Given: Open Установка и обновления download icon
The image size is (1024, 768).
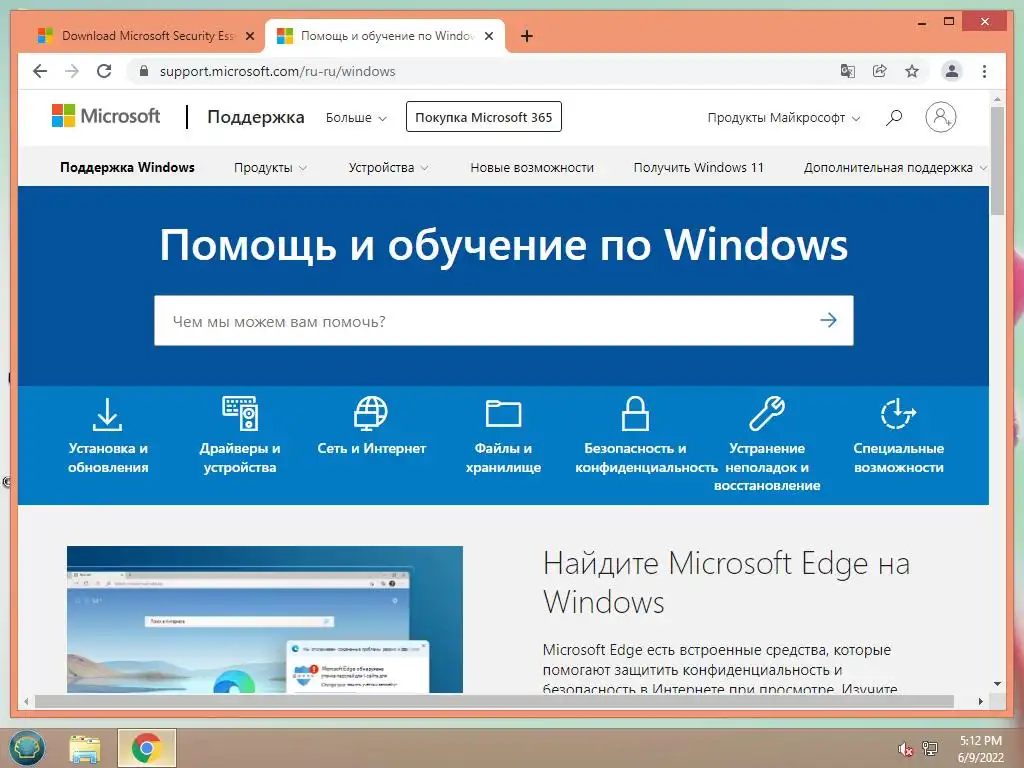Looking at the screenshot, I should point(107,415).
